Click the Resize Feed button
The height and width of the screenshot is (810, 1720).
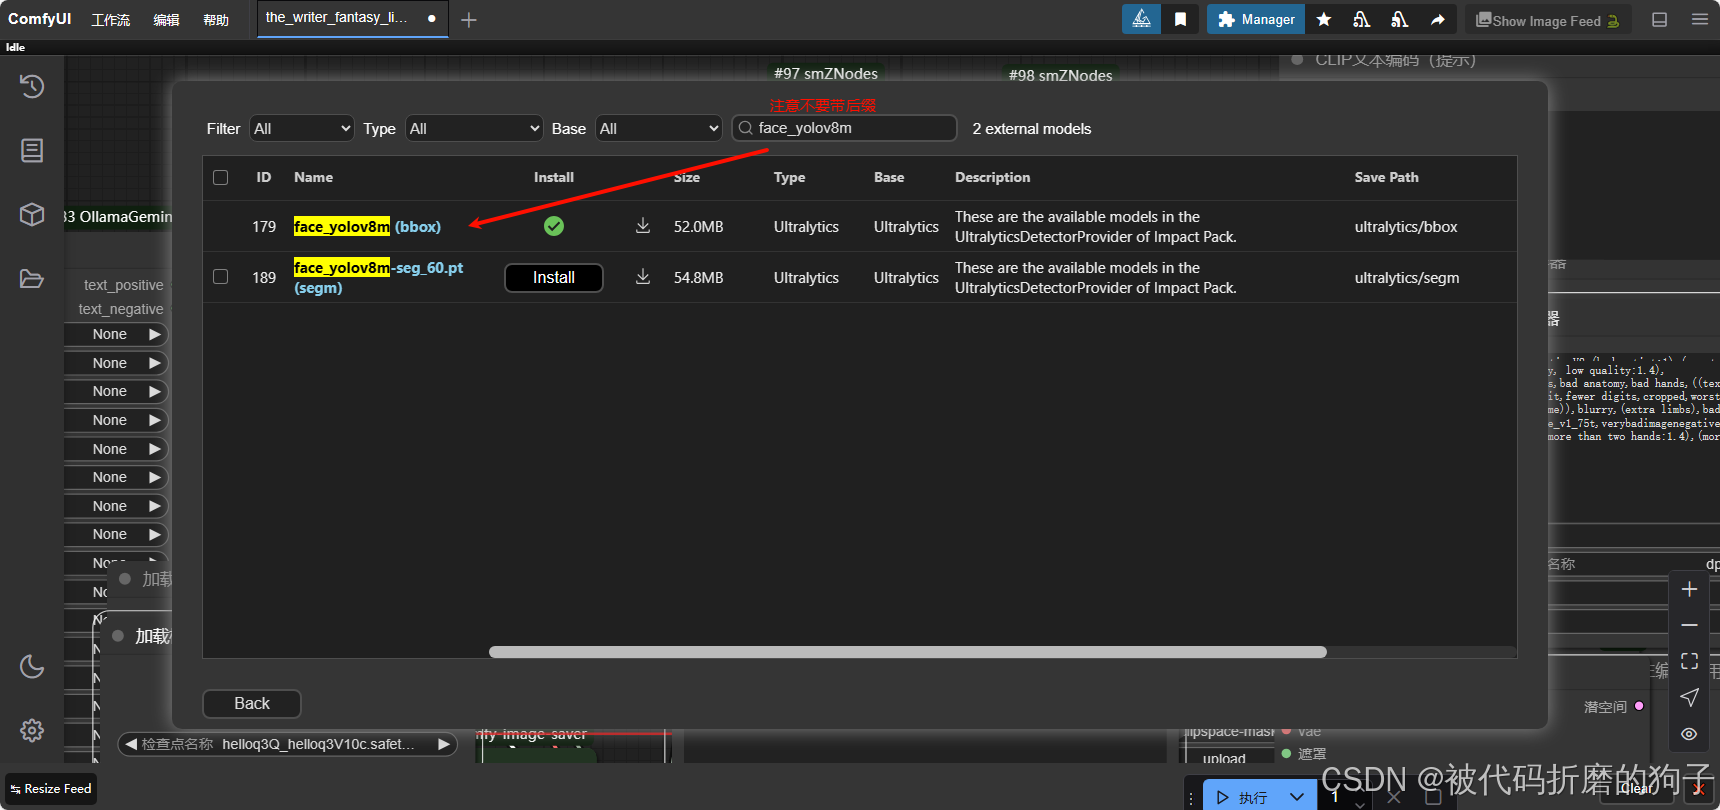click(51, 789)
